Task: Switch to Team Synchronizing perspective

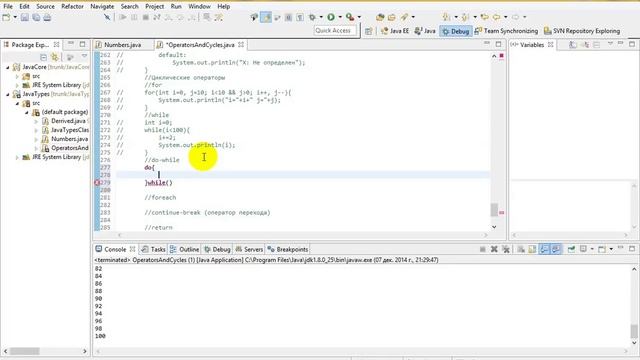Action: point(506,31)
